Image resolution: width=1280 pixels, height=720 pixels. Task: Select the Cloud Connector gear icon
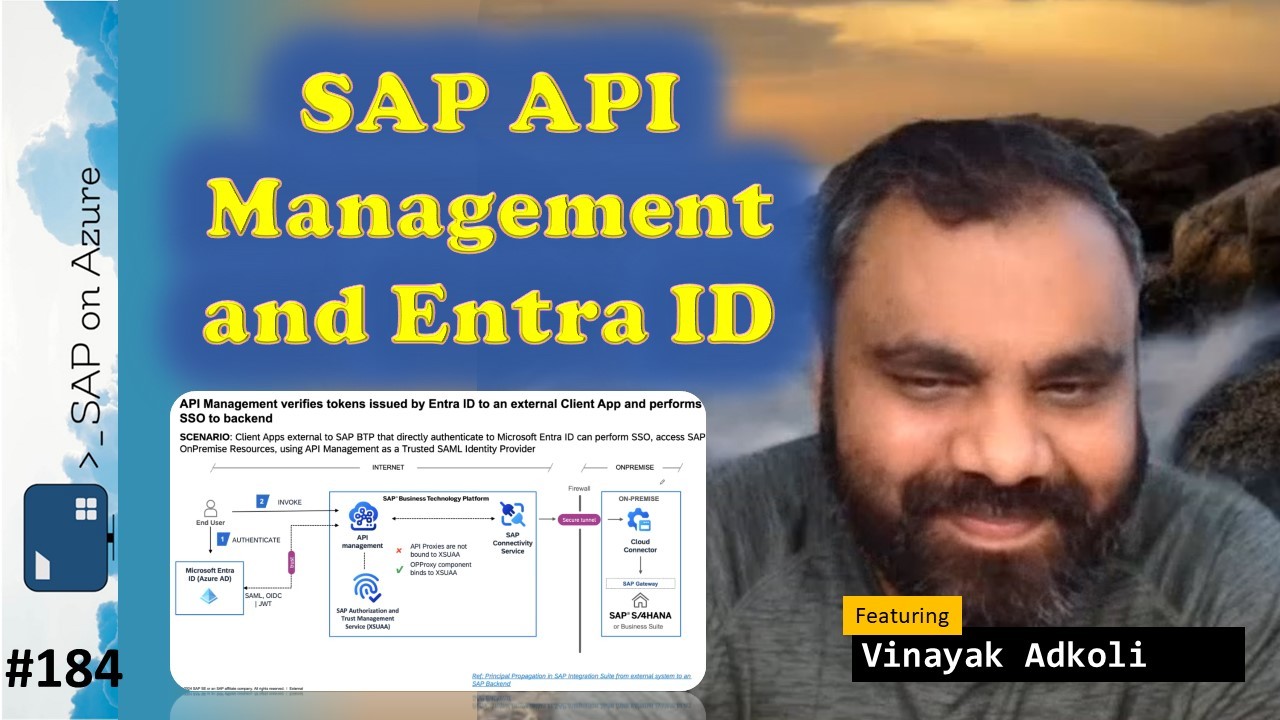pos(638,520)
